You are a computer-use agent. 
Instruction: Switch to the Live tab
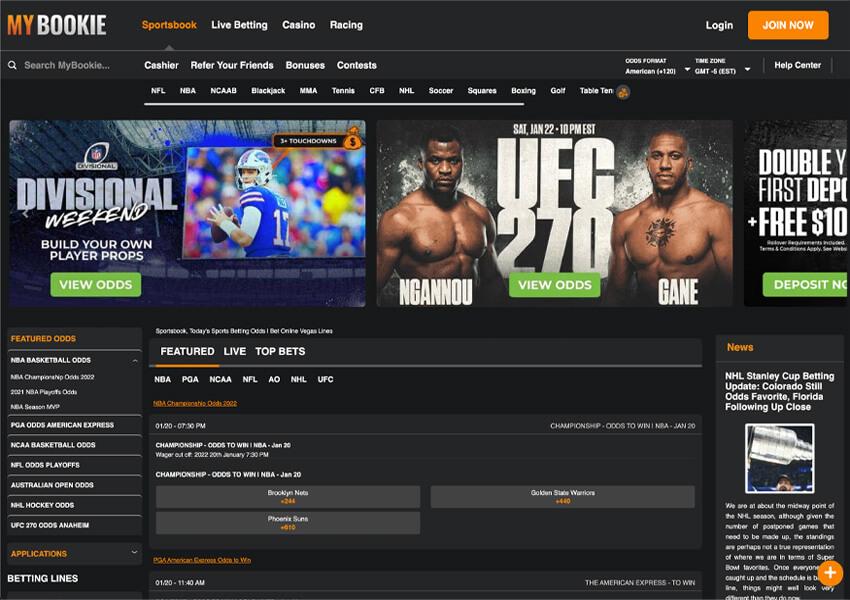235,352
